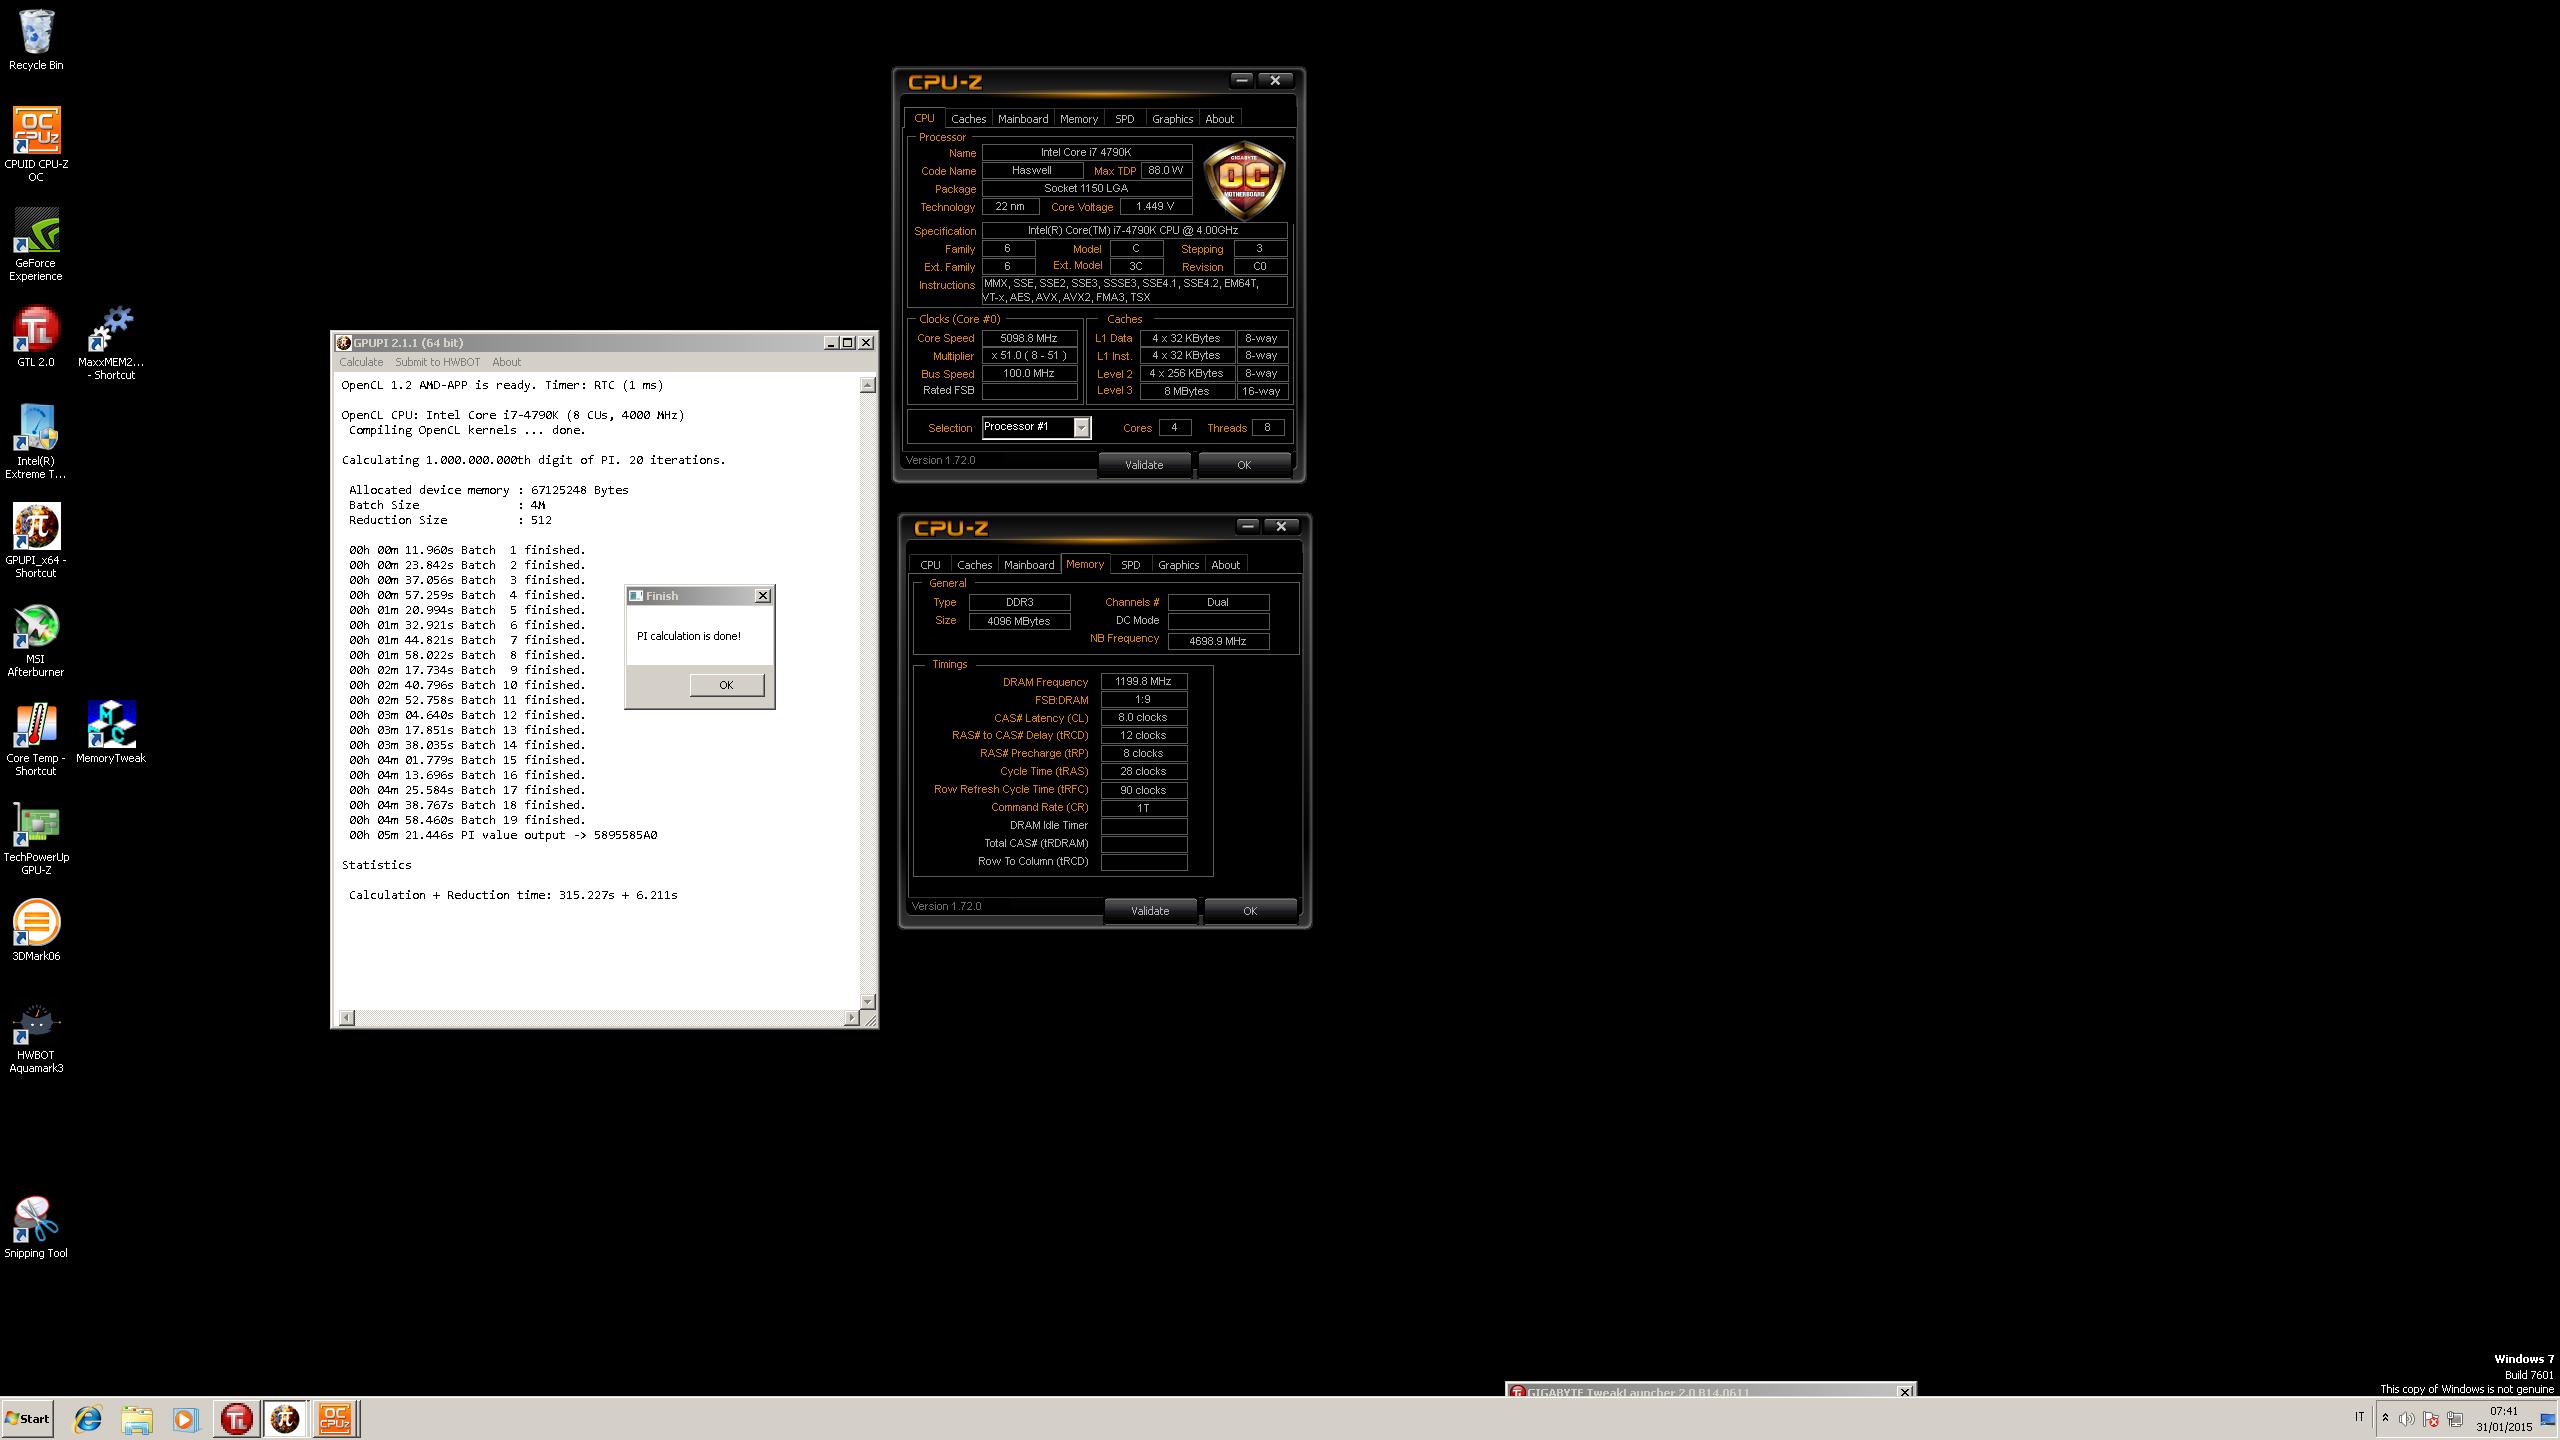Open the clock and date in taskbar
This screenshot has height=1440, width=2560.
click(2504, 1419)
